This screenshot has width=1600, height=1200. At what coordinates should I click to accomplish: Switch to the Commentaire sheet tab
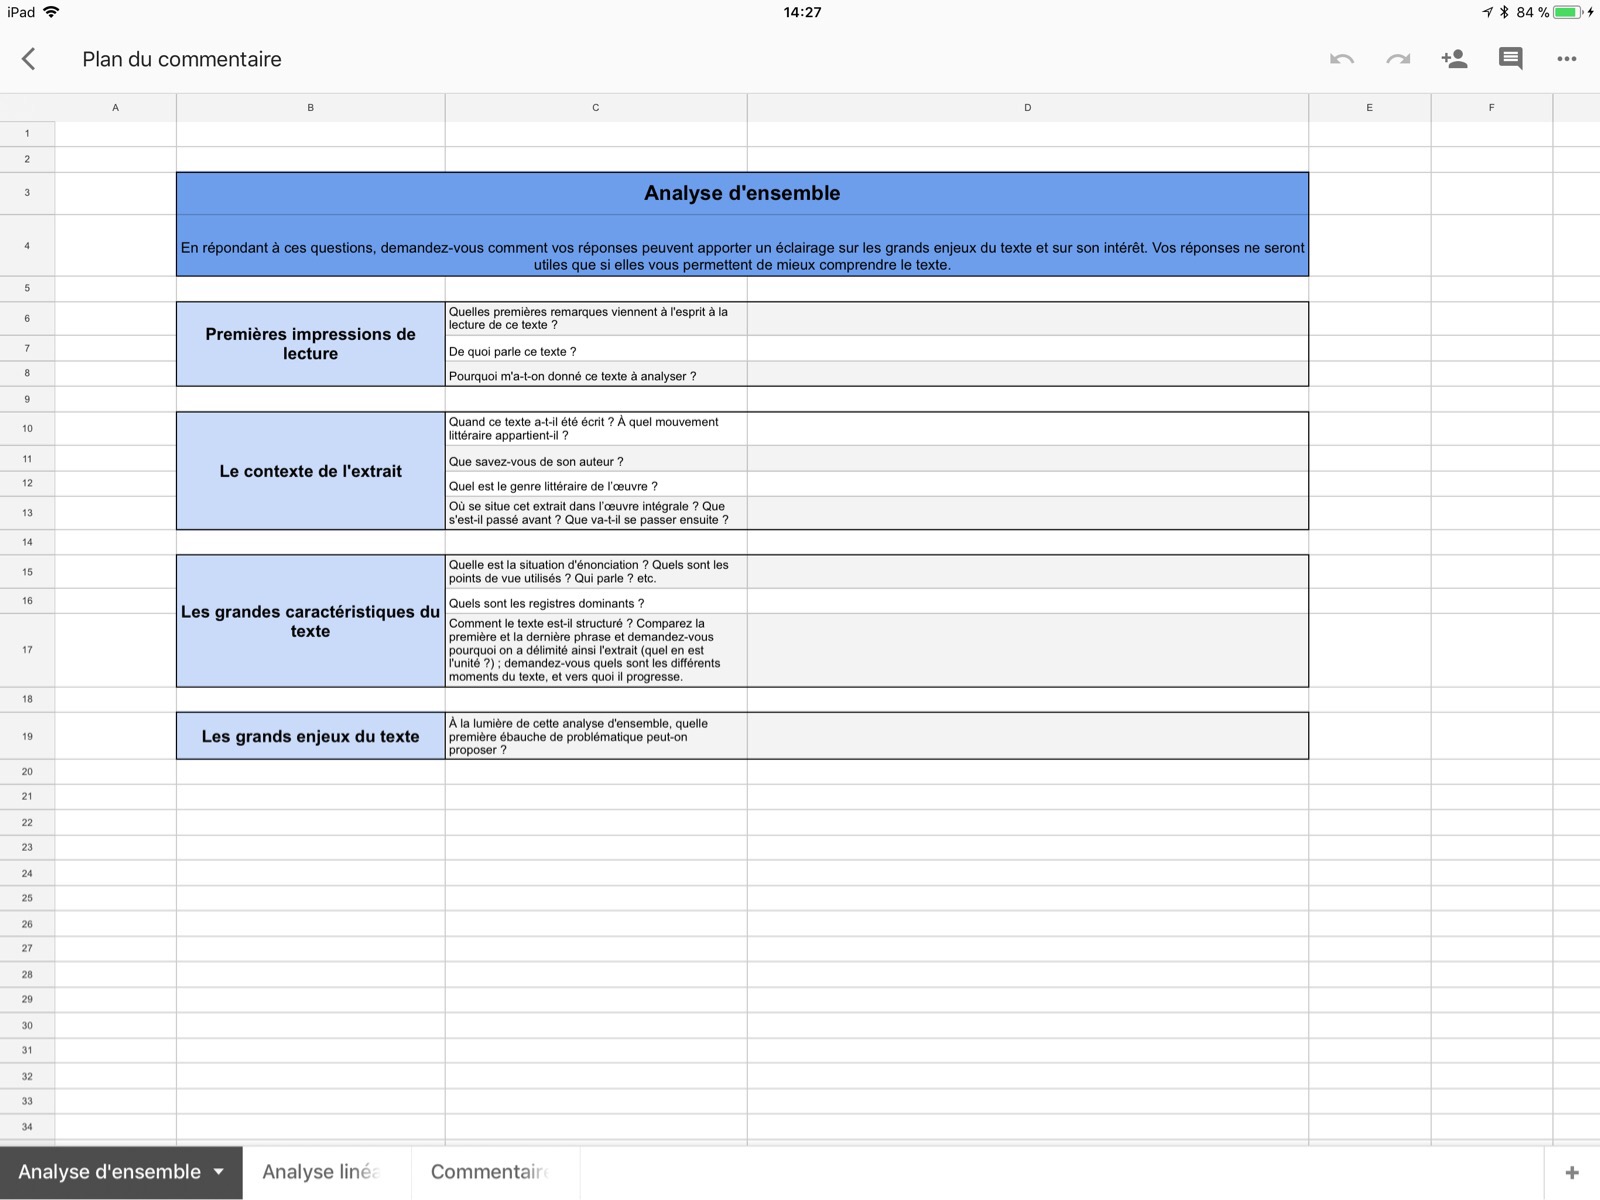495,1172
